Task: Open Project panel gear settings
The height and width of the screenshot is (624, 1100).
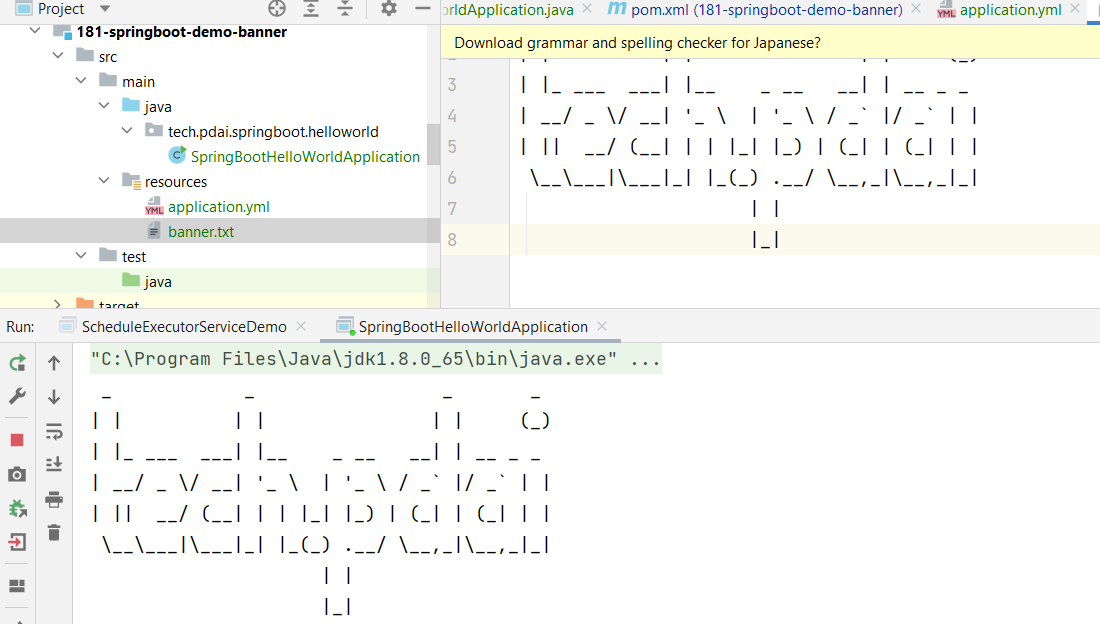Action: (389, 9)
